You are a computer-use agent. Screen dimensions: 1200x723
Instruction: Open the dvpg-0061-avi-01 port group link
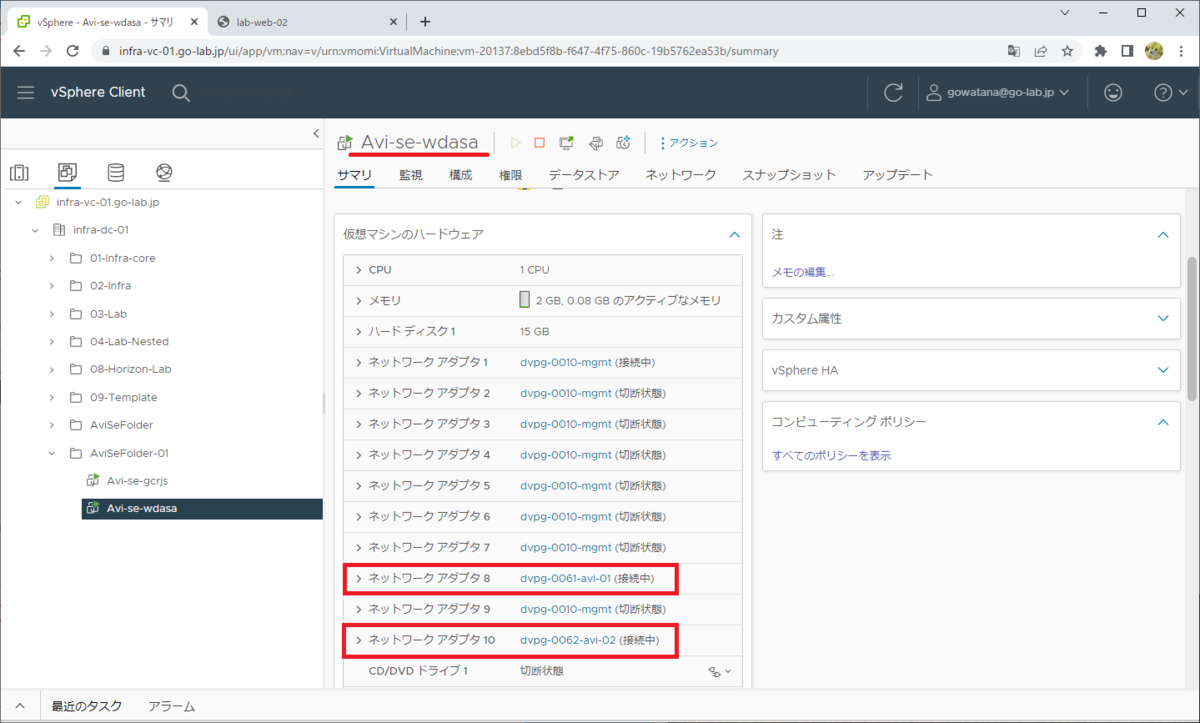565,578
